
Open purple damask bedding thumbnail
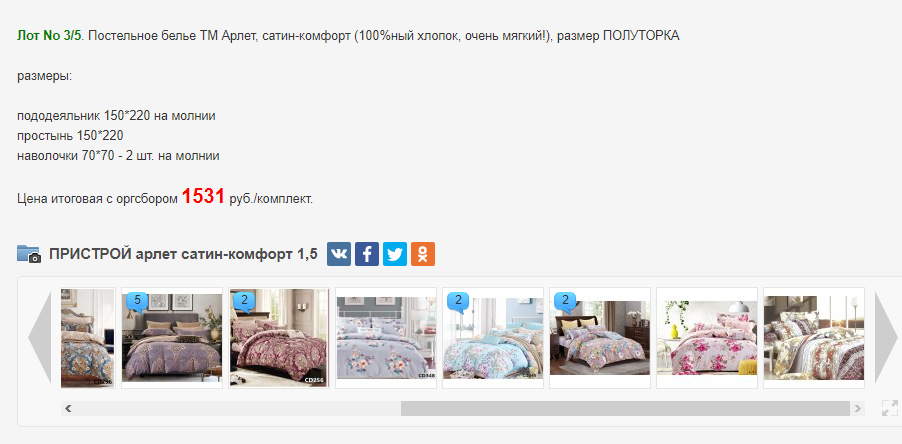coord(172,338)
